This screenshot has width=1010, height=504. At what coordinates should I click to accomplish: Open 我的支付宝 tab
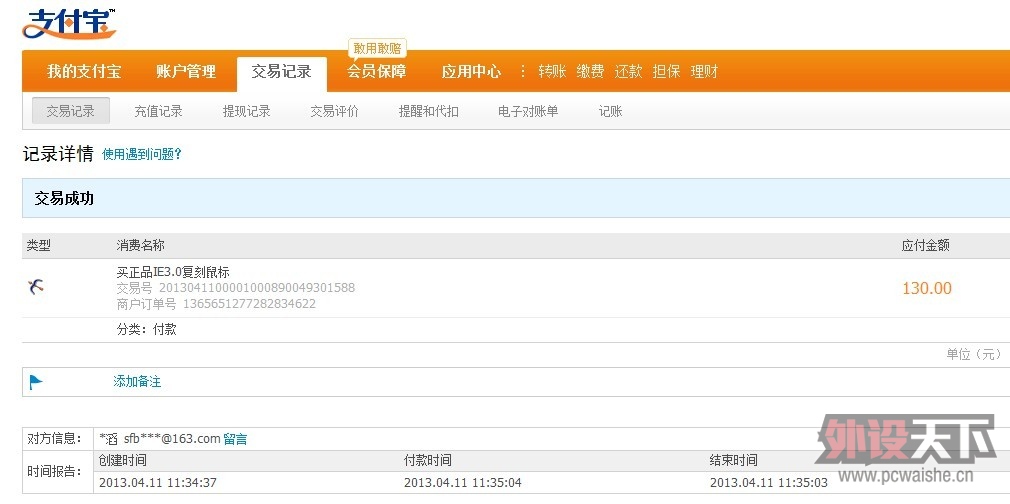(x=84, y=71)
